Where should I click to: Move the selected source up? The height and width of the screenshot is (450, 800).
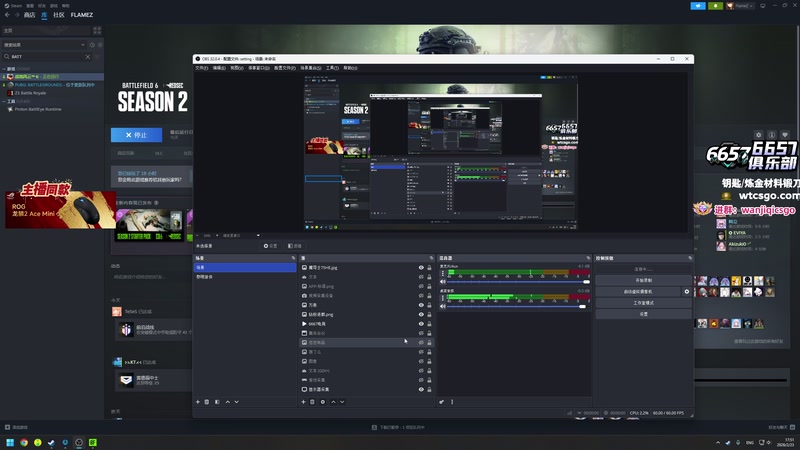(x=333, y=402)
